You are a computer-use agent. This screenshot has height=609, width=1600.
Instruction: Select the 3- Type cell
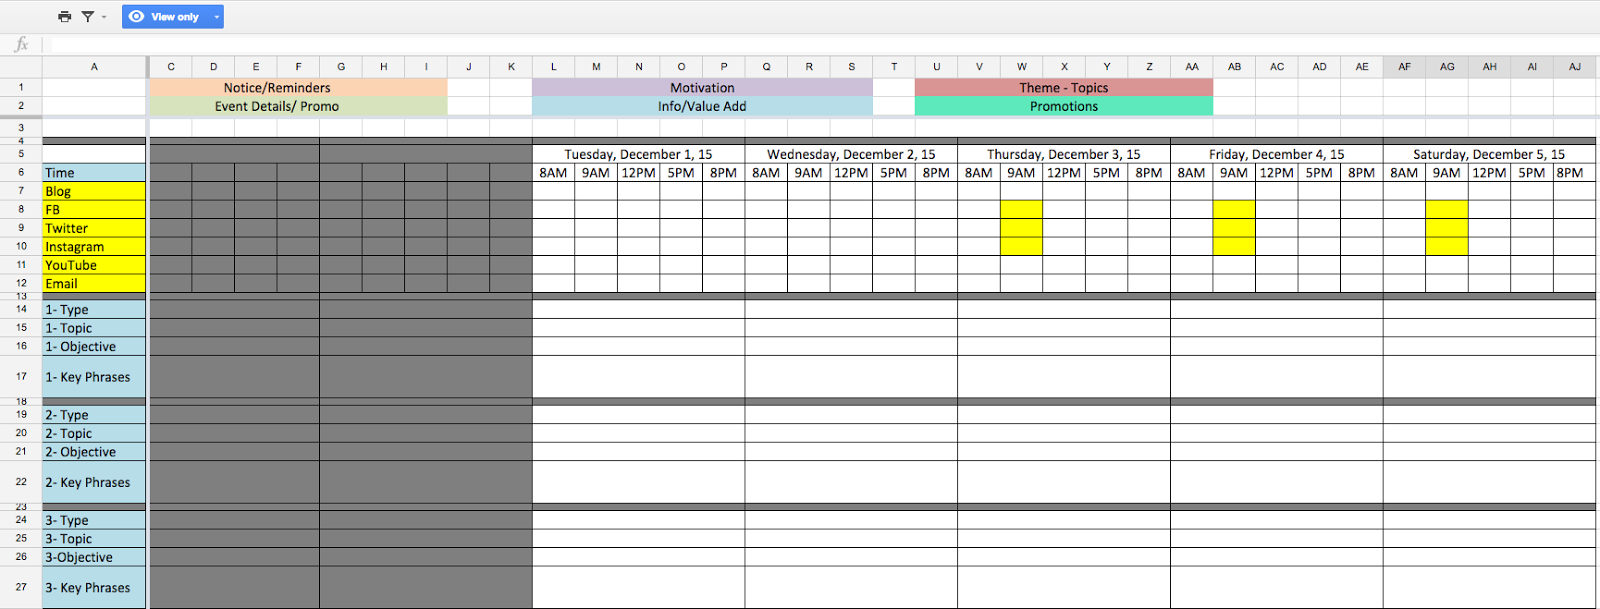(x=94, y=520)
